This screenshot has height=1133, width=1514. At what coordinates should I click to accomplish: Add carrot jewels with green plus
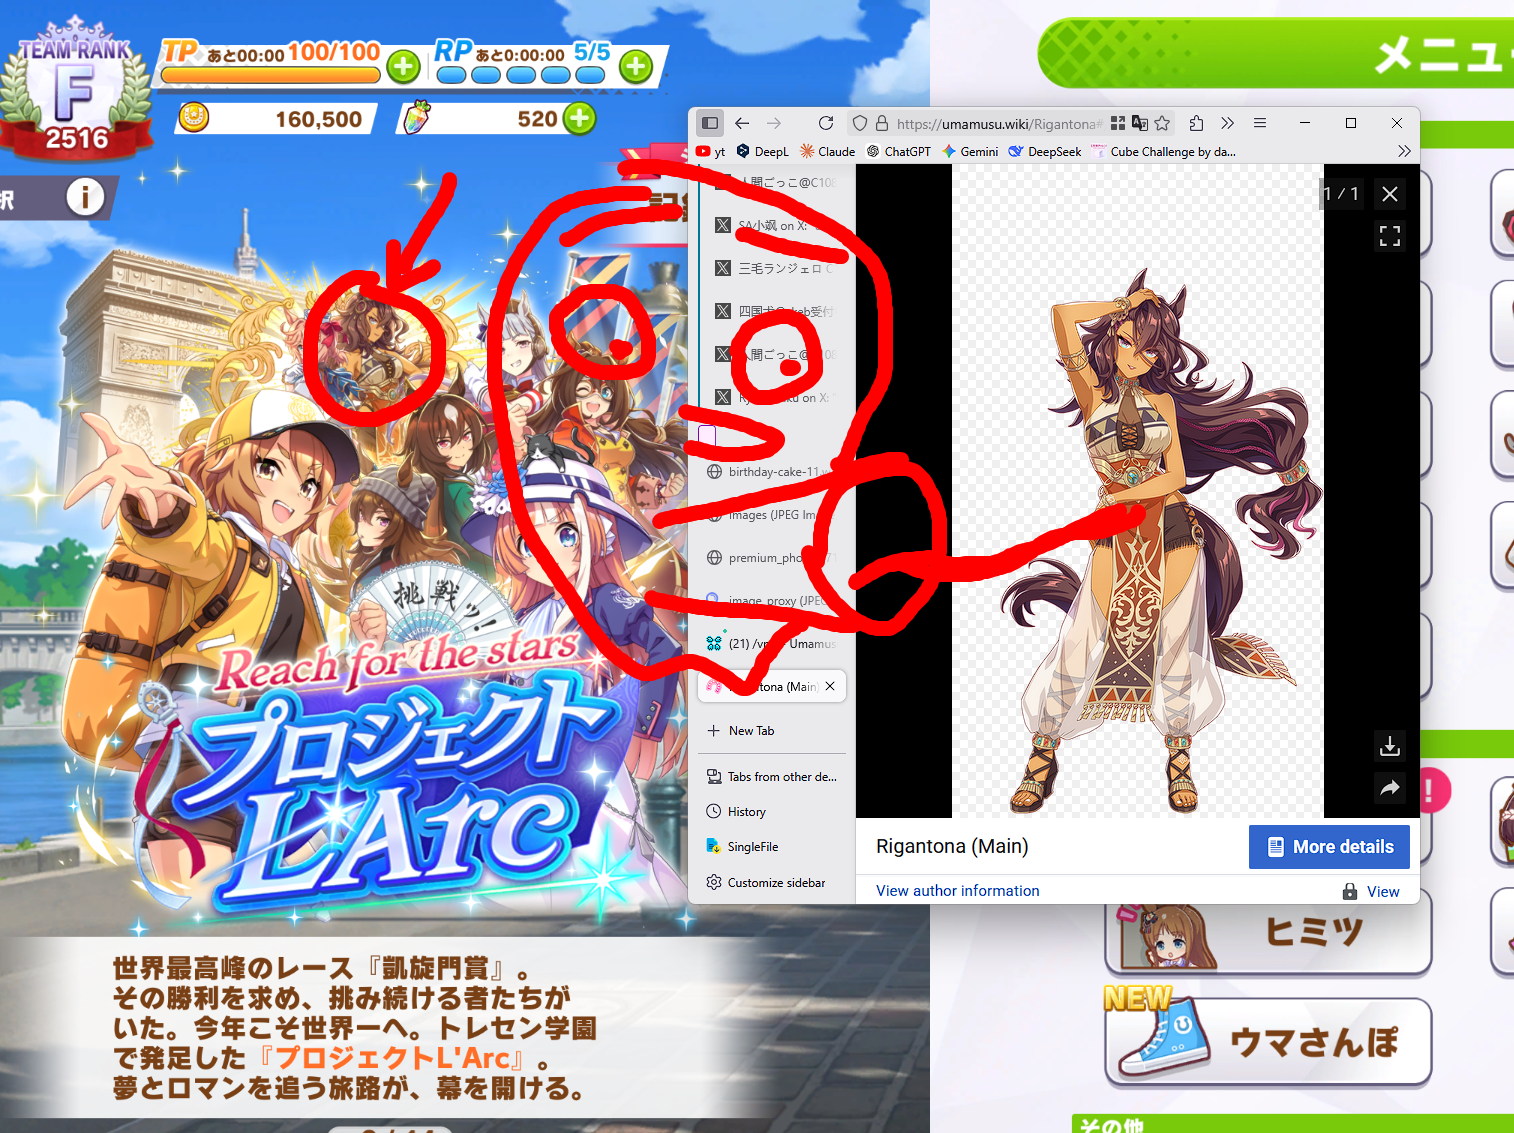[x=579, y=119]
